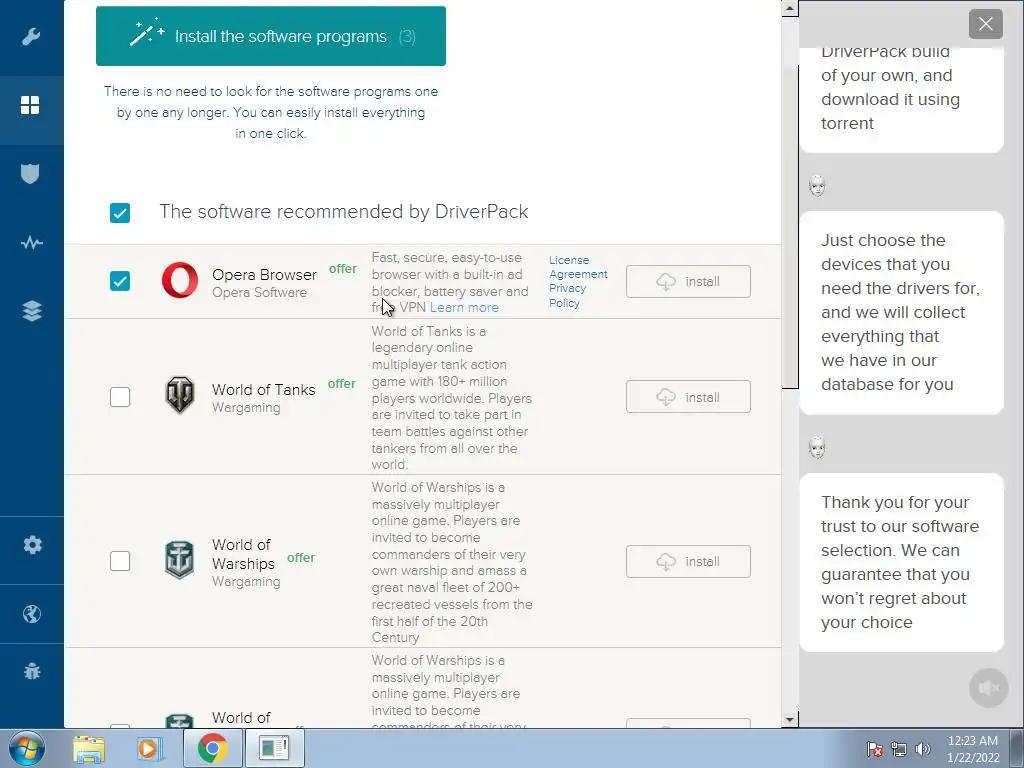Toggle 'The software recommended by DriverPack' checkbox

120,213
